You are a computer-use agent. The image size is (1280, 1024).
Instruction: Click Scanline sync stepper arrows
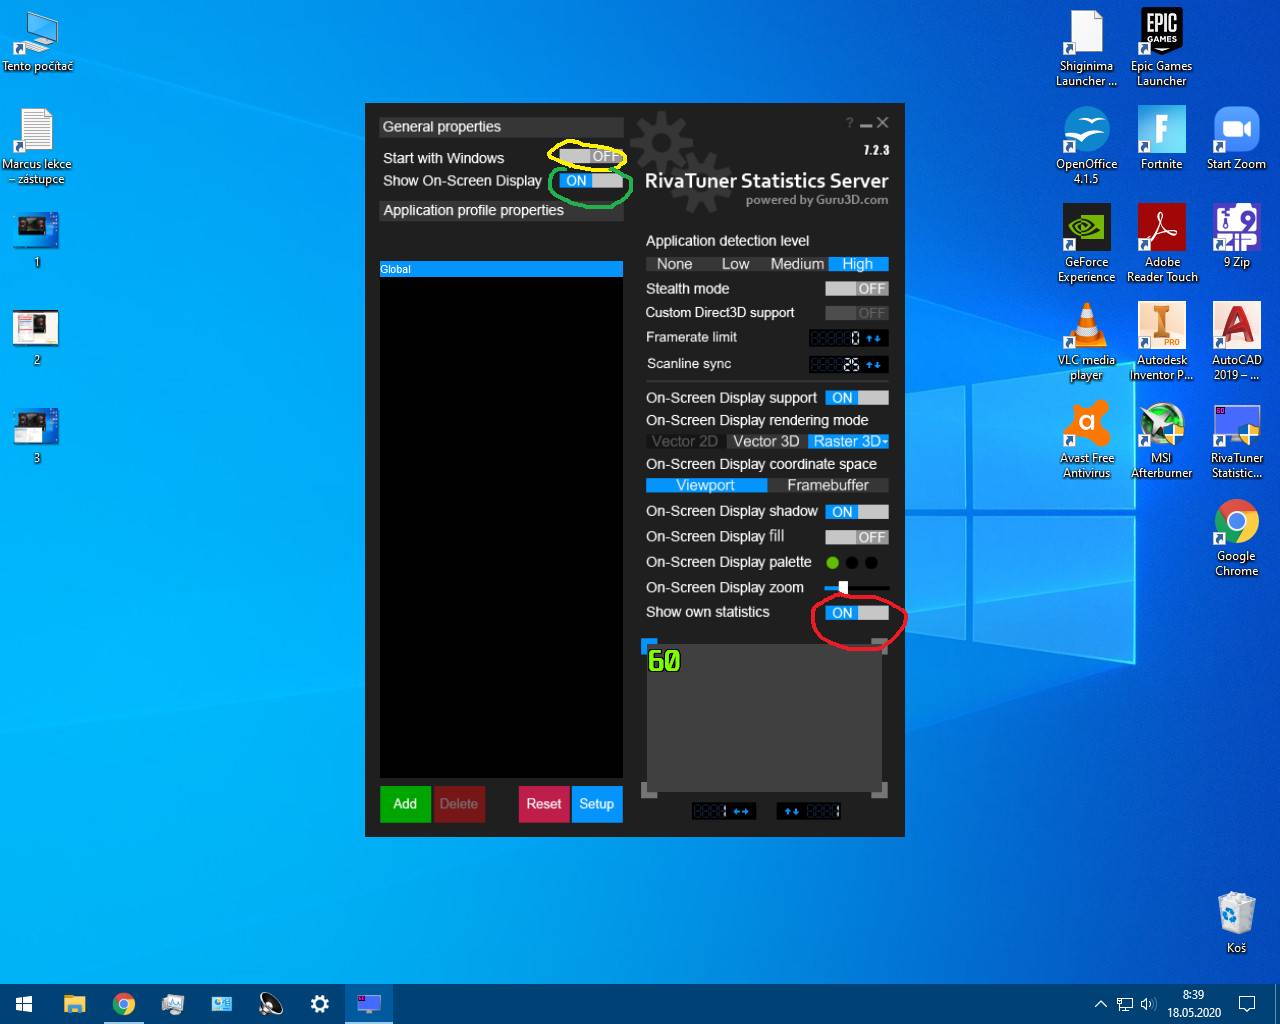(874, 365)
